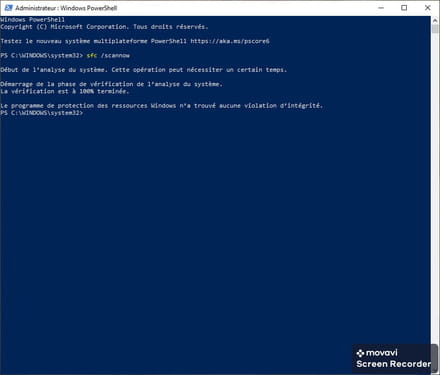Maximize the PowerShell window
This screenshot has width=440, height=375.
point(404,8)
